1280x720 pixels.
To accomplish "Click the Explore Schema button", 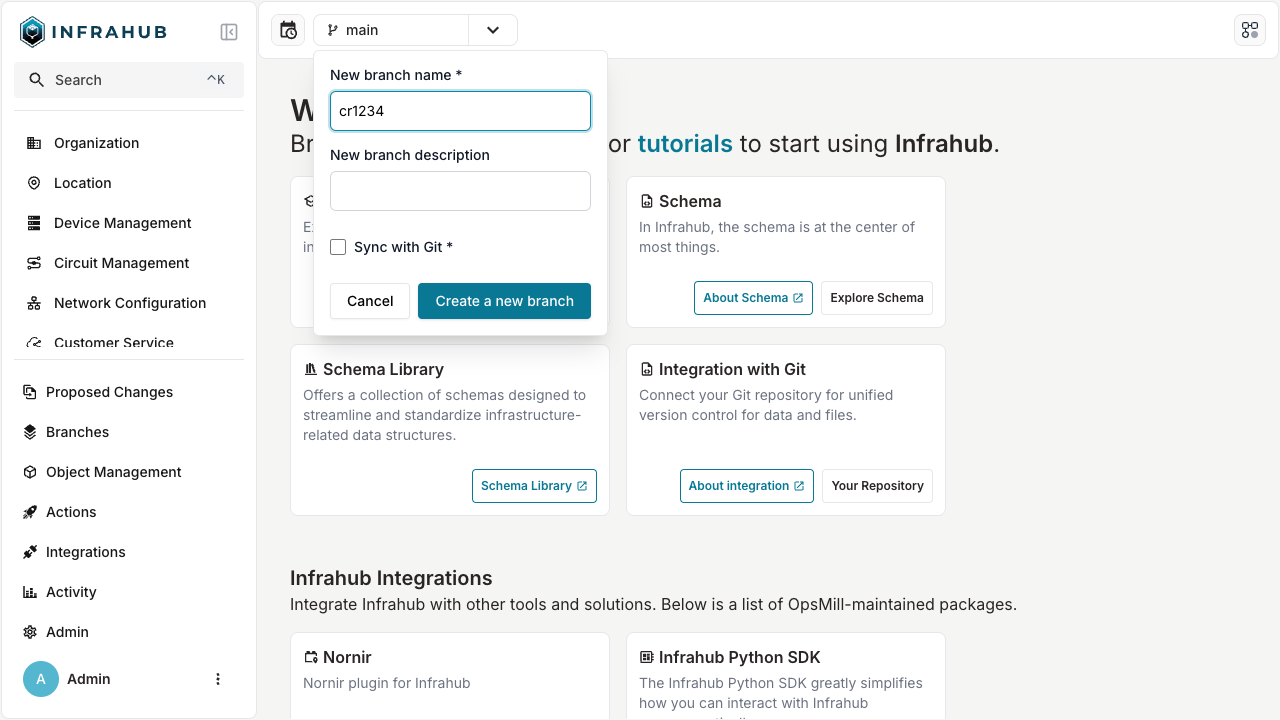I will [x=876, y=298].
